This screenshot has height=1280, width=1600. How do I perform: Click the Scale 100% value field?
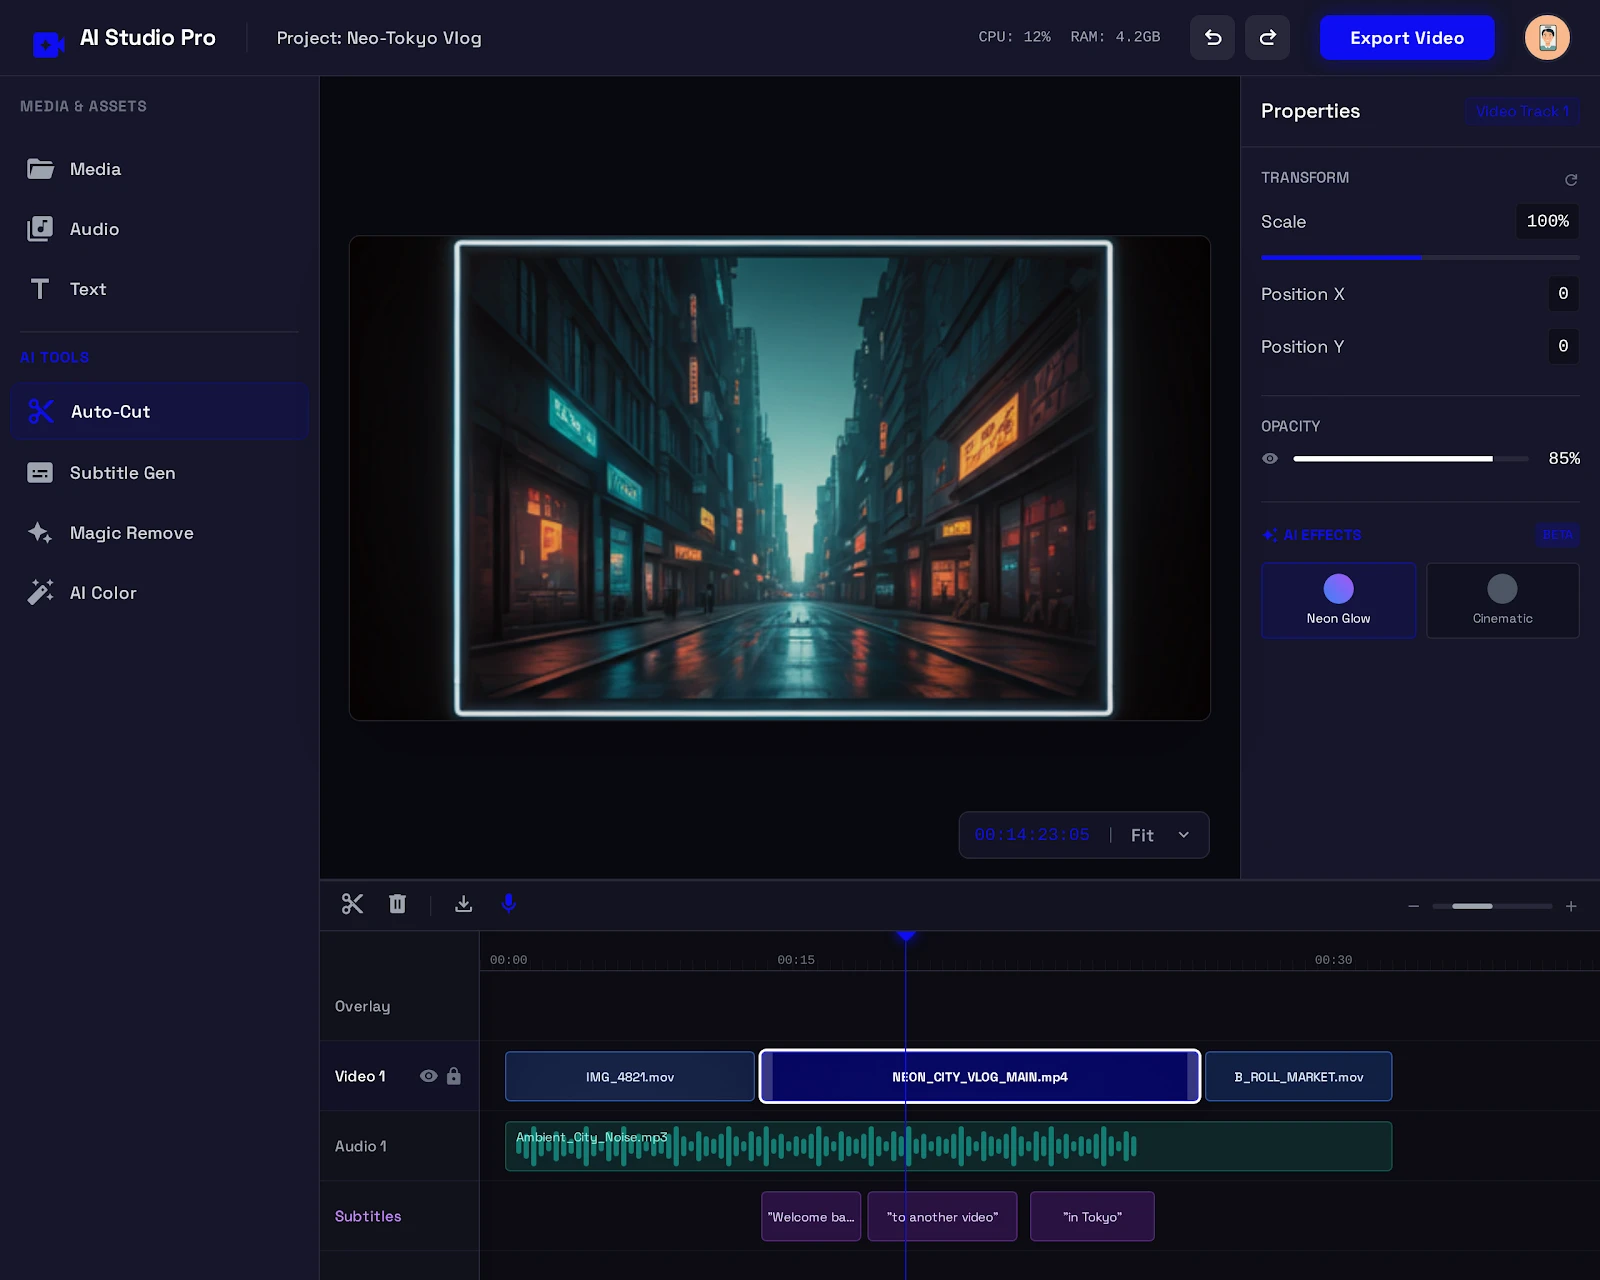tap(1547, 221)
